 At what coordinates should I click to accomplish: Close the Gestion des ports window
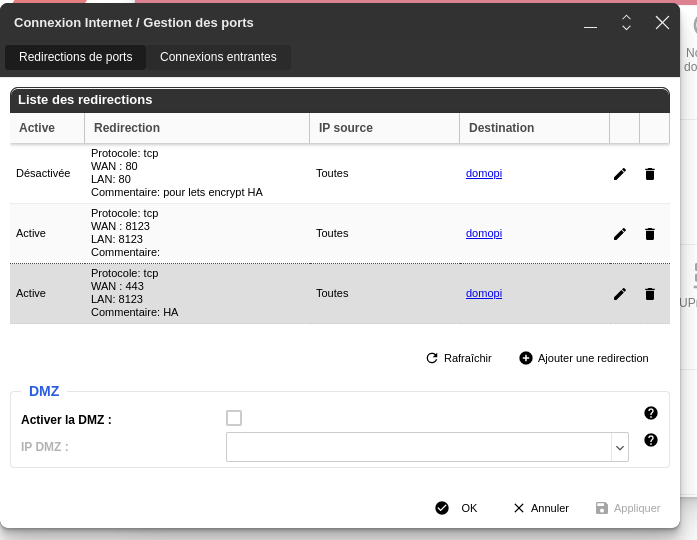coord(662,23)
